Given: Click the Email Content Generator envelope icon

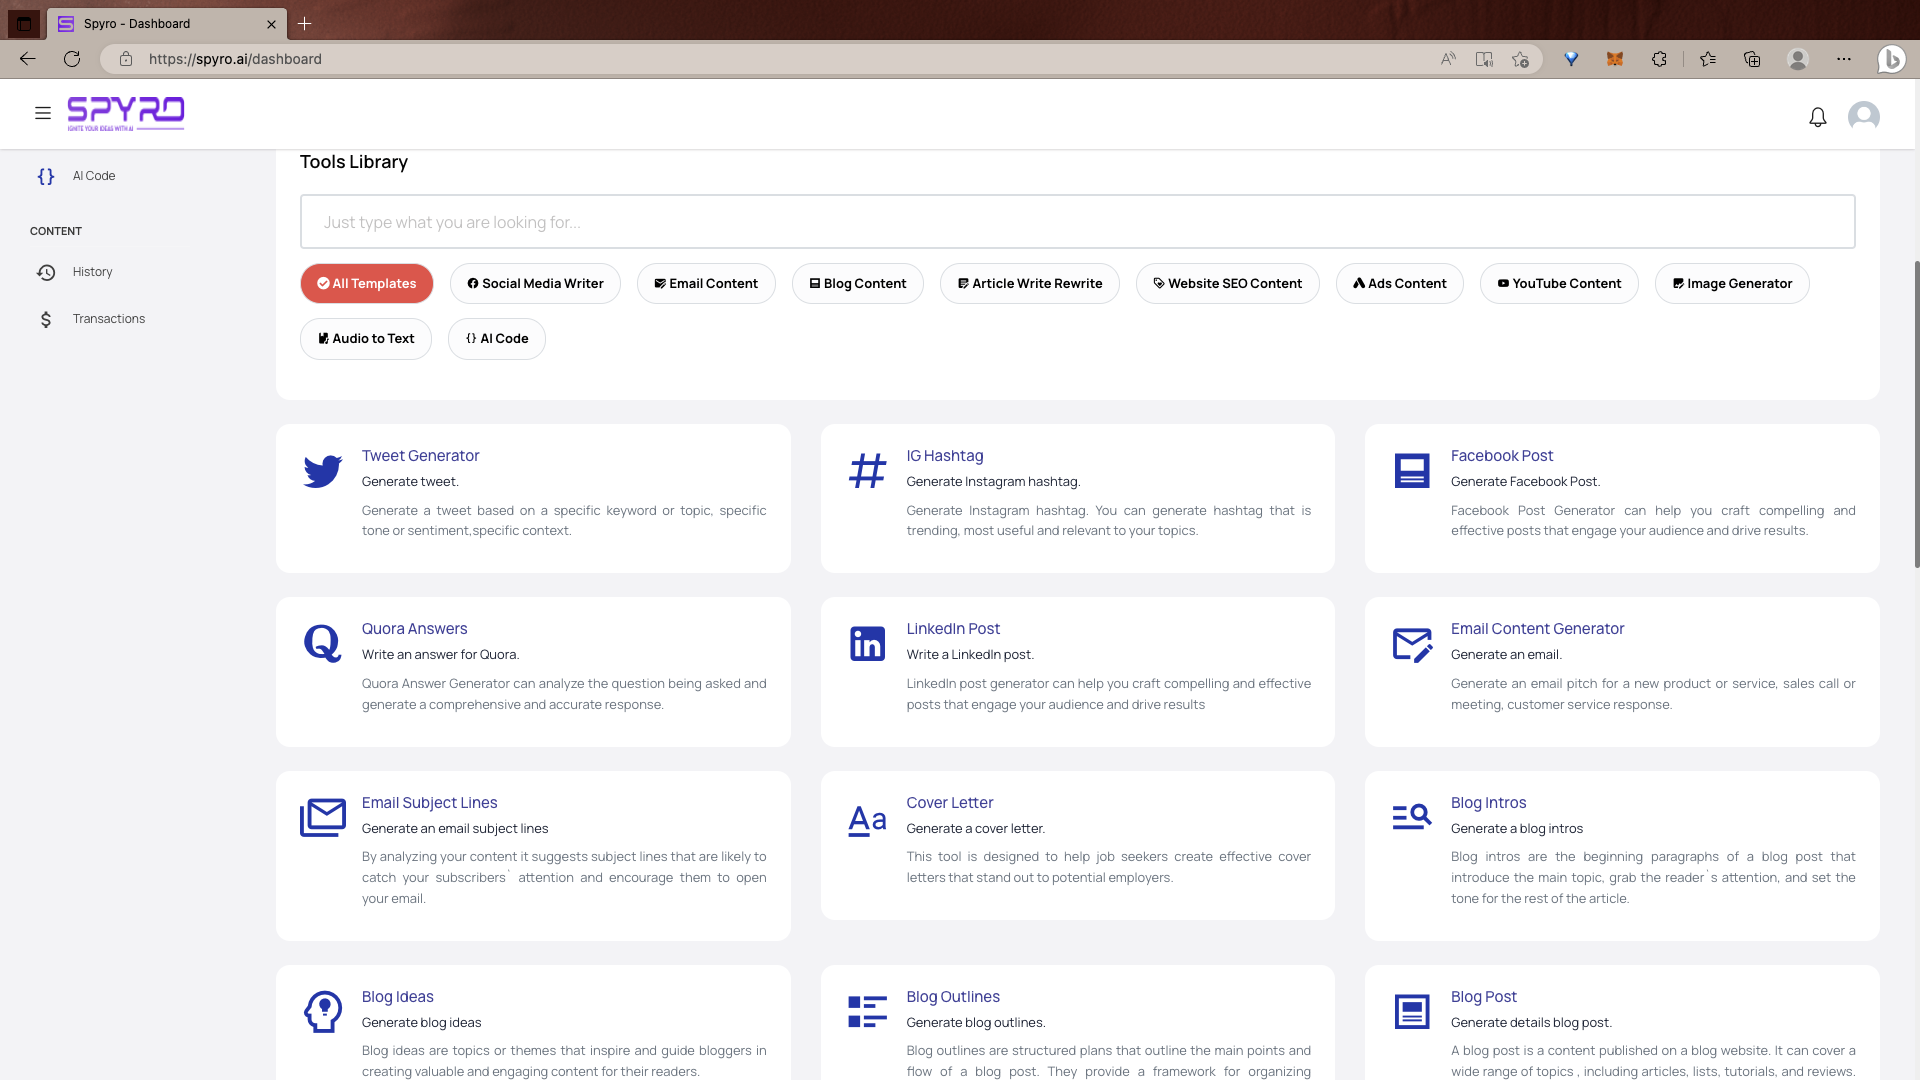Looking at the screenshot, I should click(x=1412, y=644).
